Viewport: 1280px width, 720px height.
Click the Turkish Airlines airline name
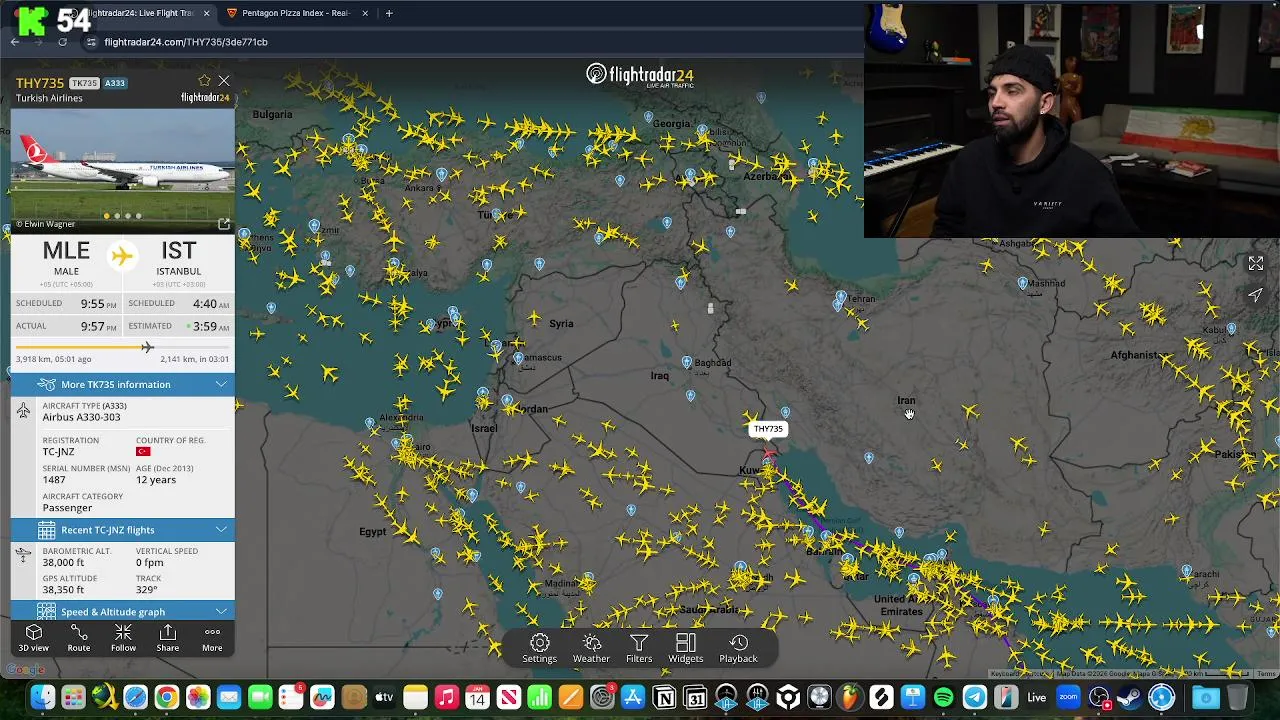(x=49, y=98)
